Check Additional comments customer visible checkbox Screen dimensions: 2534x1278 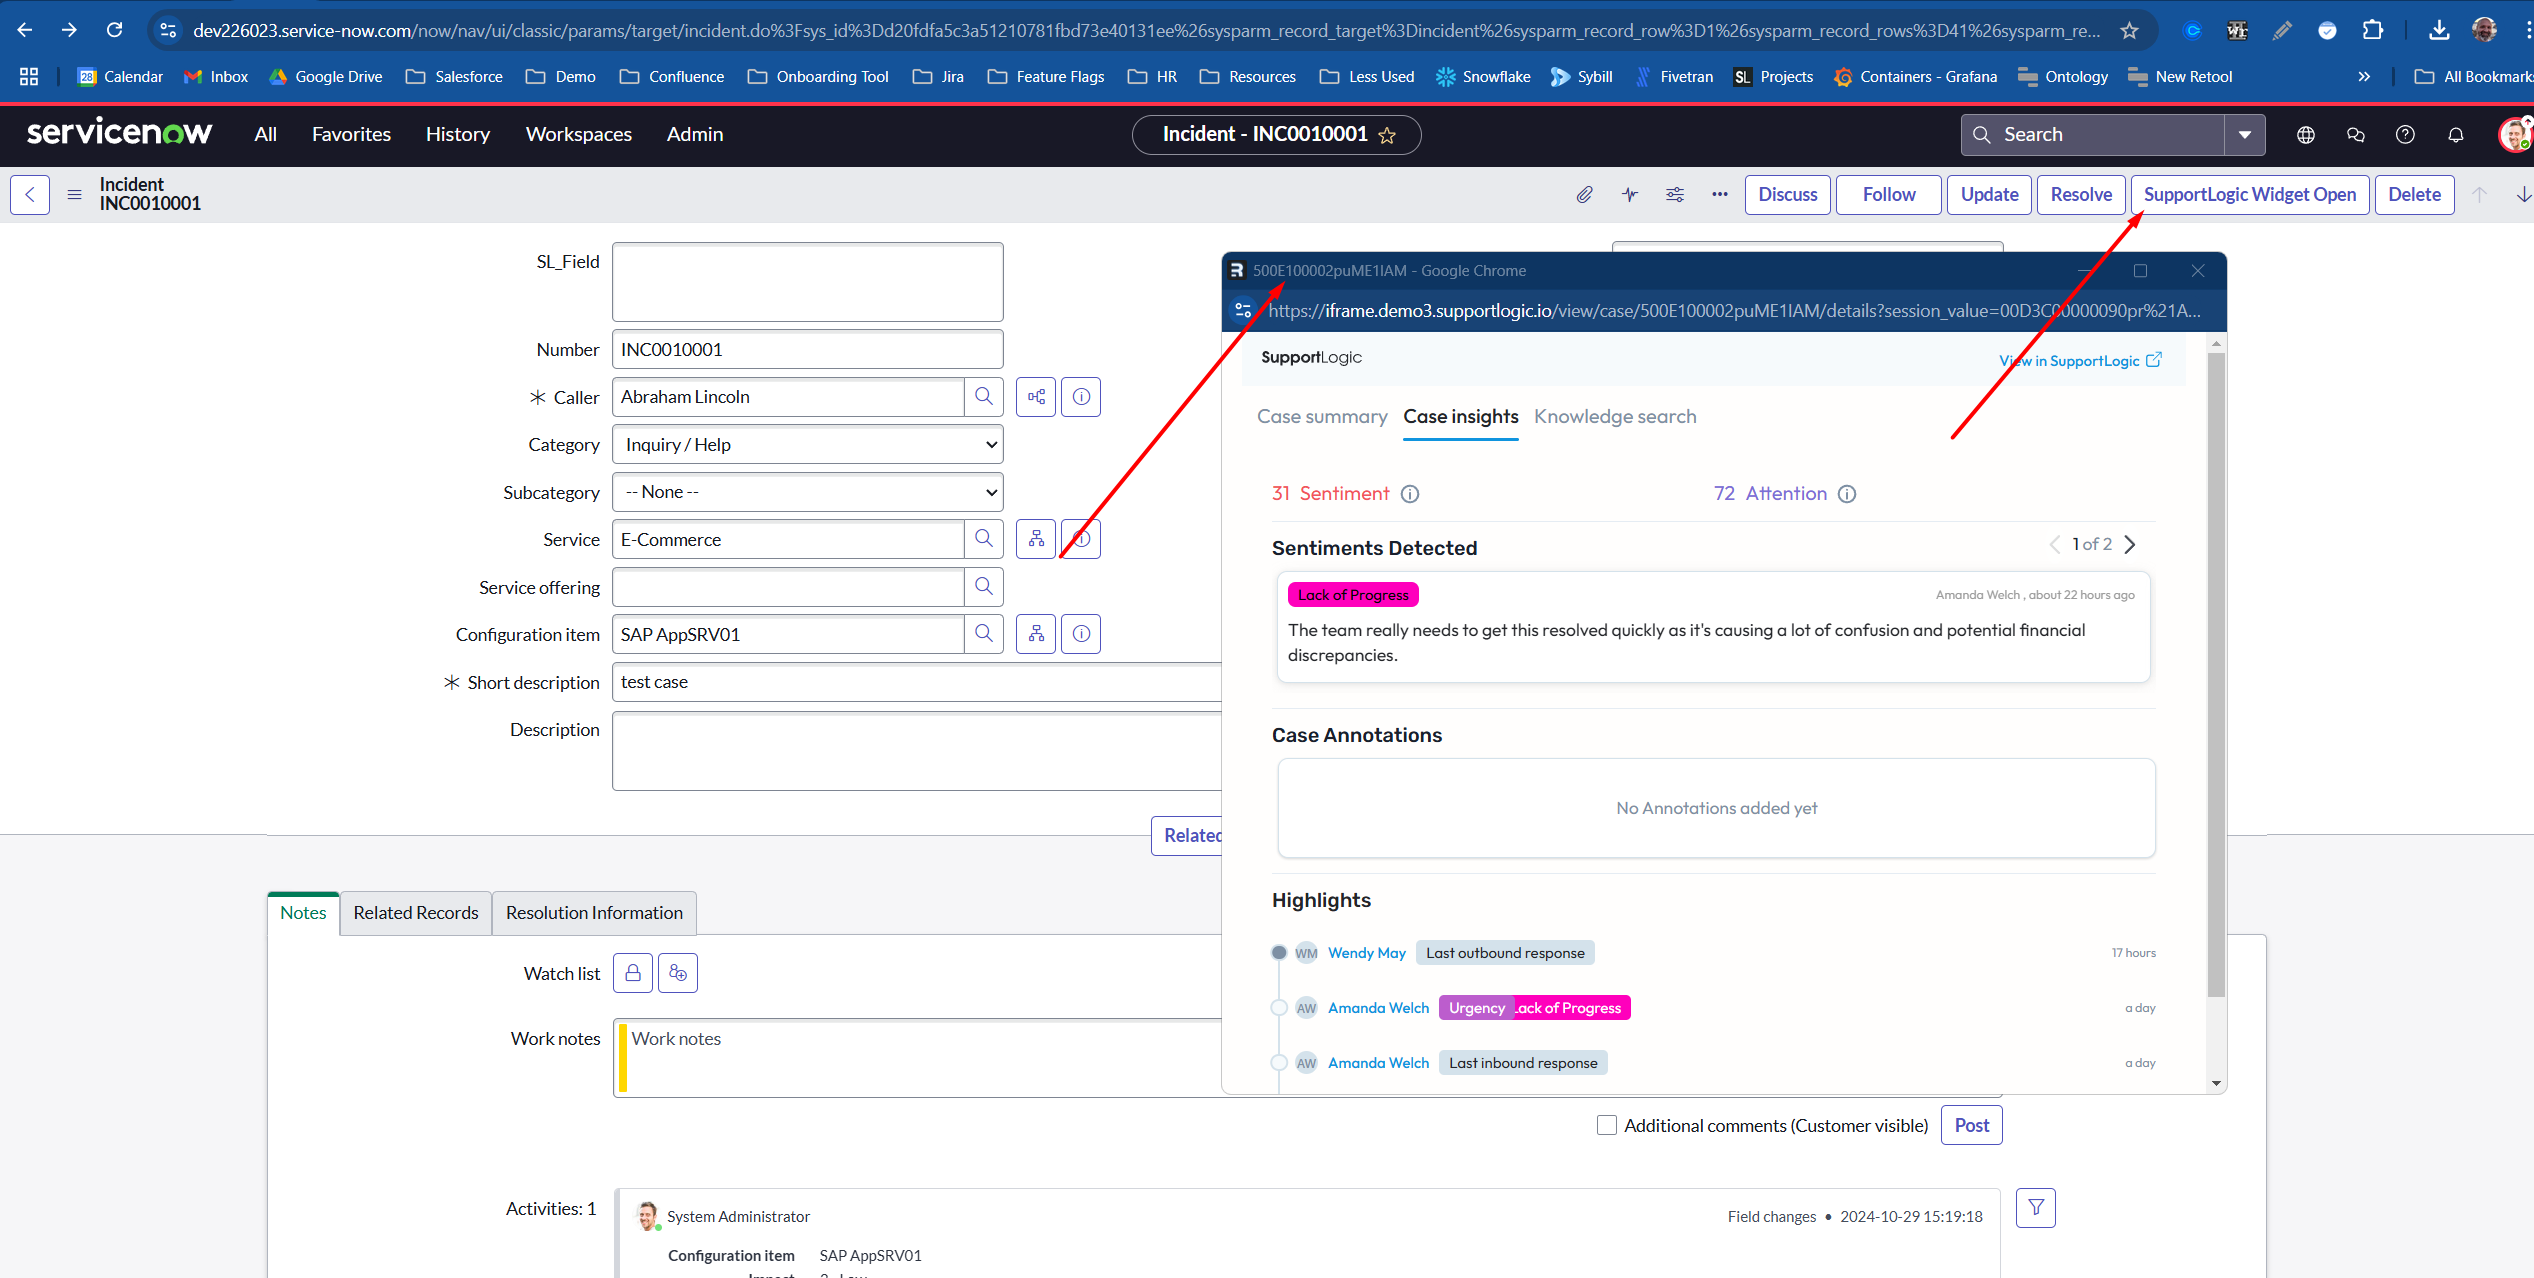1607,1125
